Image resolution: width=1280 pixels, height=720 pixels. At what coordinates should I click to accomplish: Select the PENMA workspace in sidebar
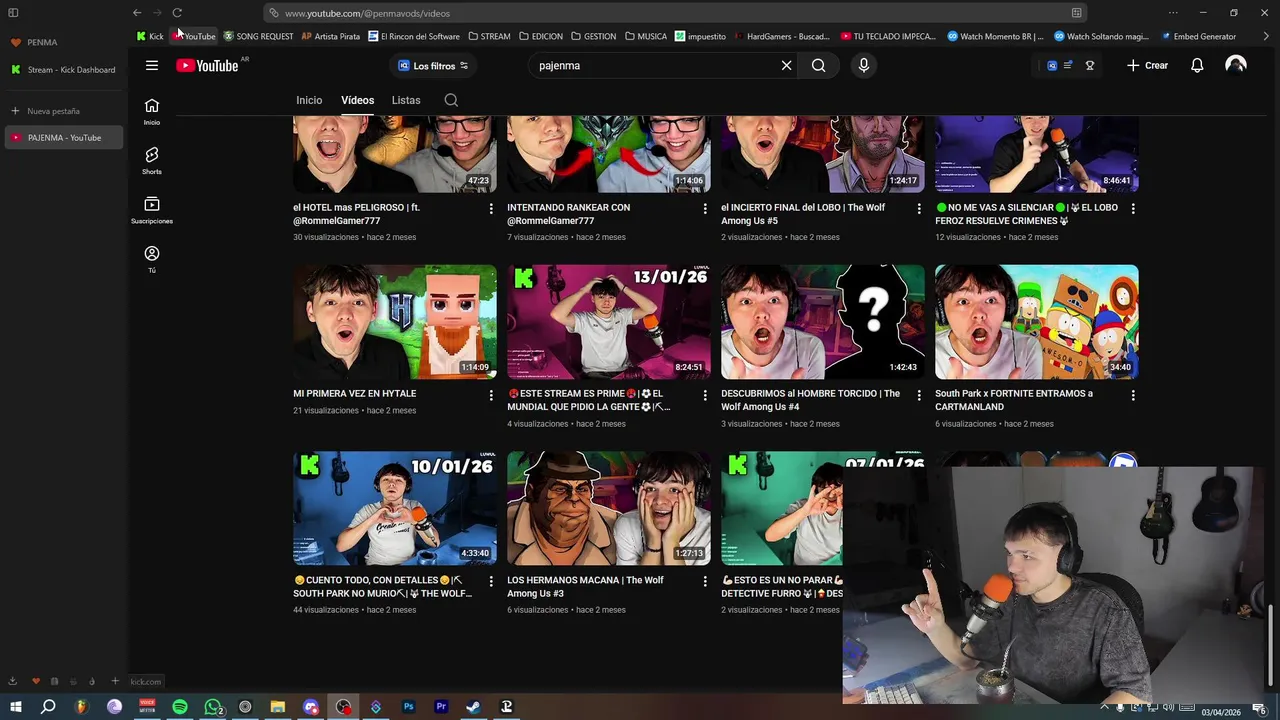click(x=35, y=42)
